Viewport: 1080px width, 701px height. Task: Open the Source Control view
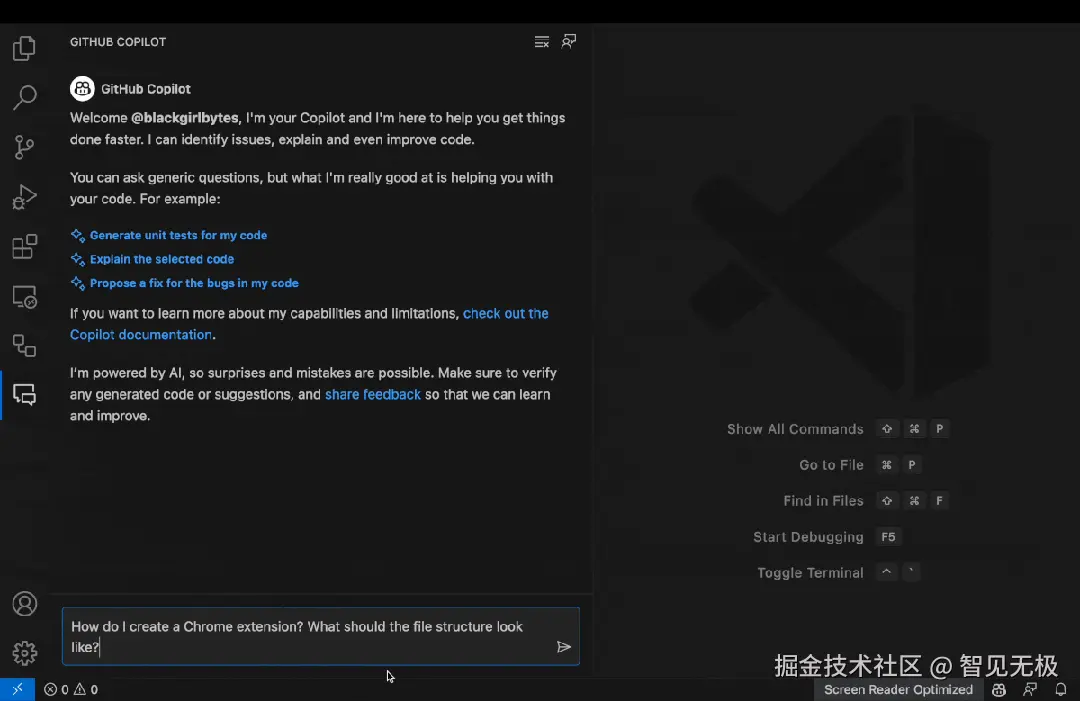pyautogui.click(x=24, y=147)
